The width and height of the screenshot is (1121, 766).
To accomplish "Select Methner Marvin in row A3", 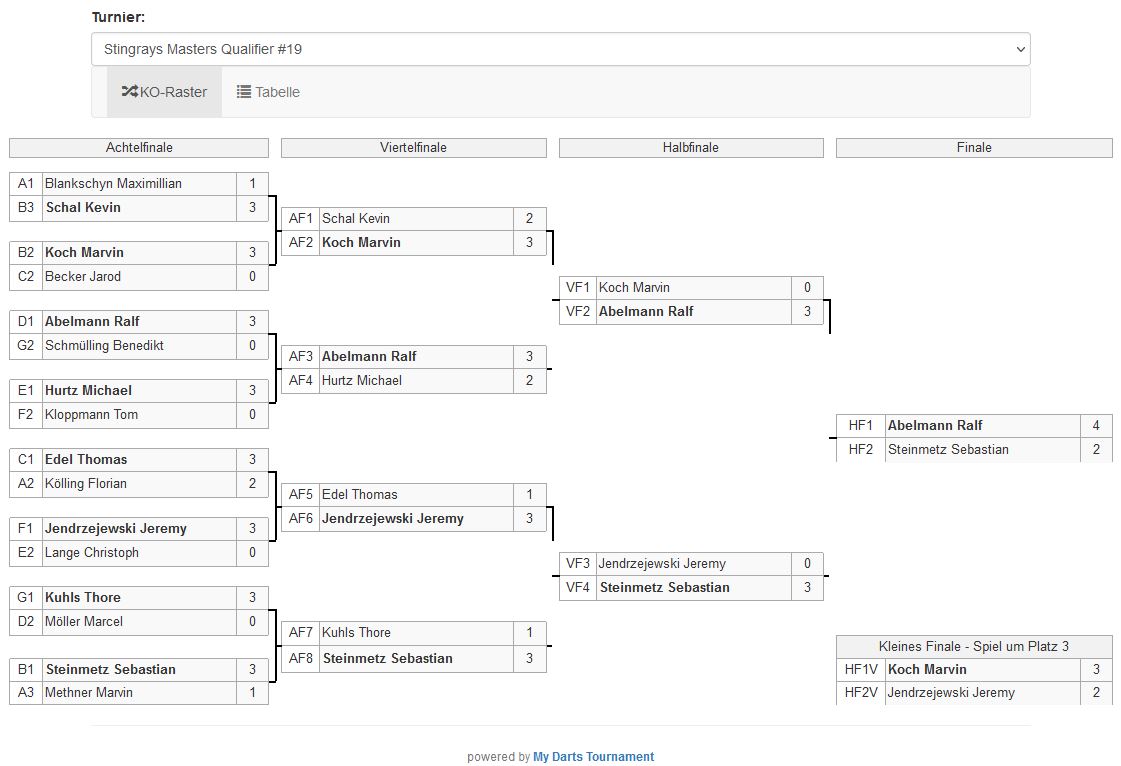I will [89, 693].
